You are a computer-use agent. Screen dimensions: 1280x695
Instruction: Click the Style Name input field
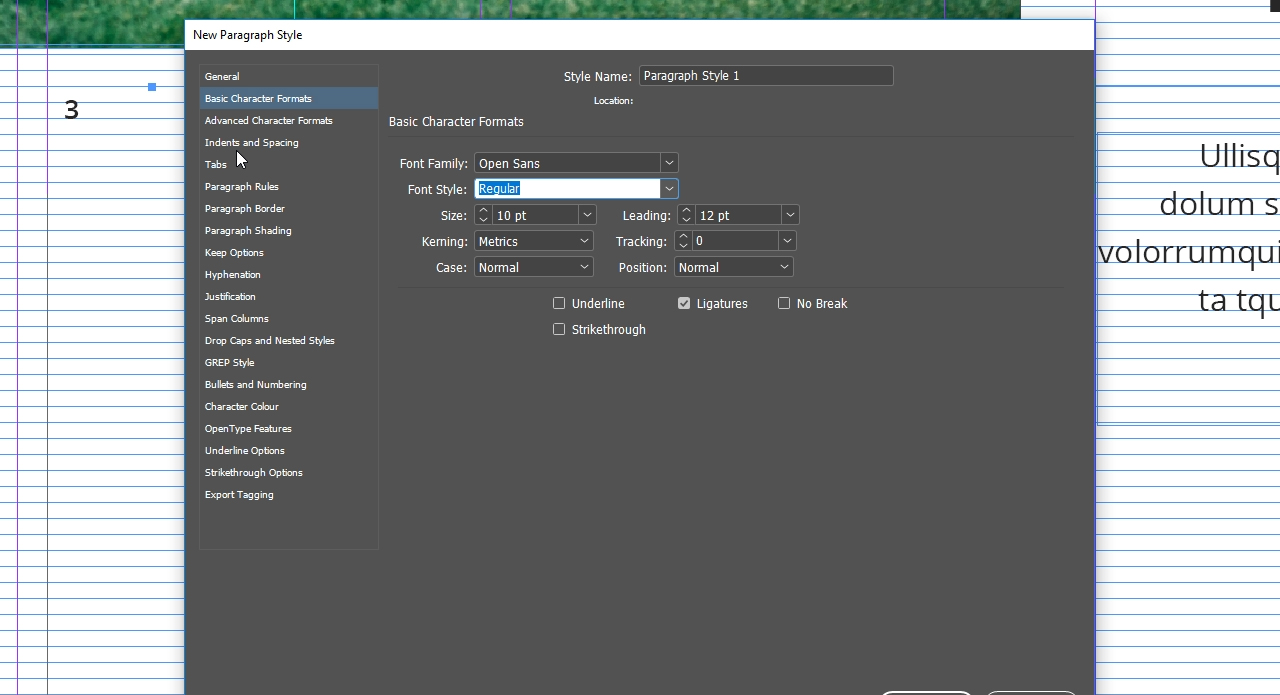[x=765, y=75]
